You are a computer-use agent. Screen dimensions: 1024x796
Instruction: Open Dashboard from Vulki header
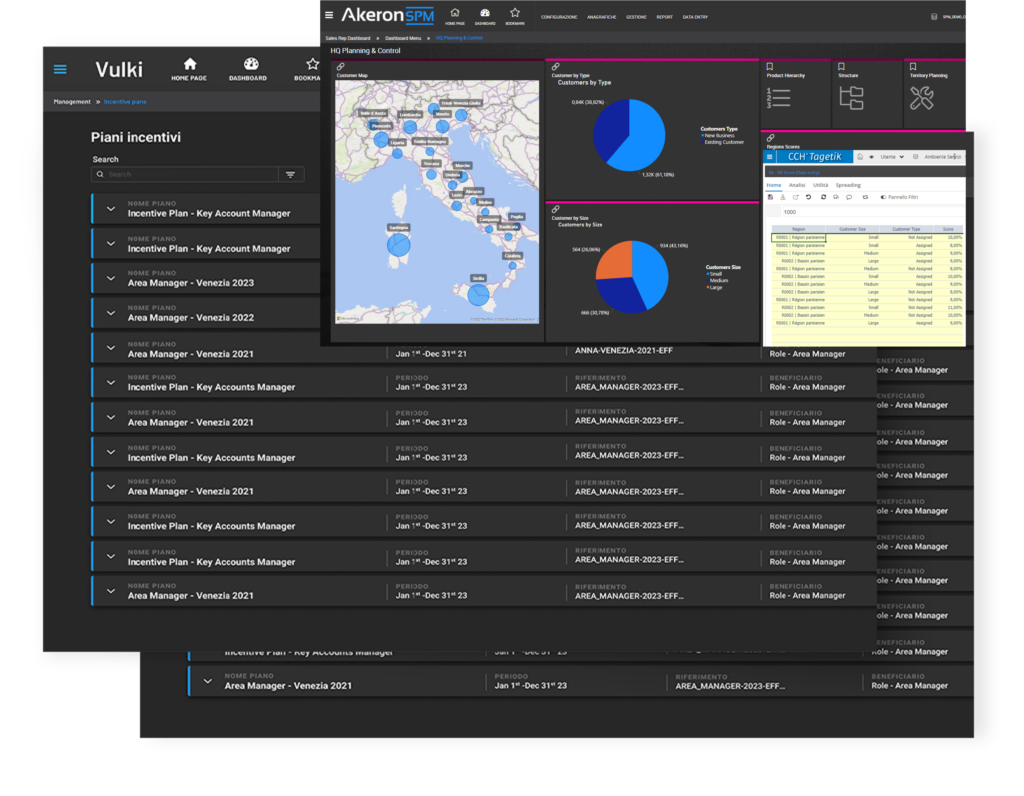tap(248, 69)
